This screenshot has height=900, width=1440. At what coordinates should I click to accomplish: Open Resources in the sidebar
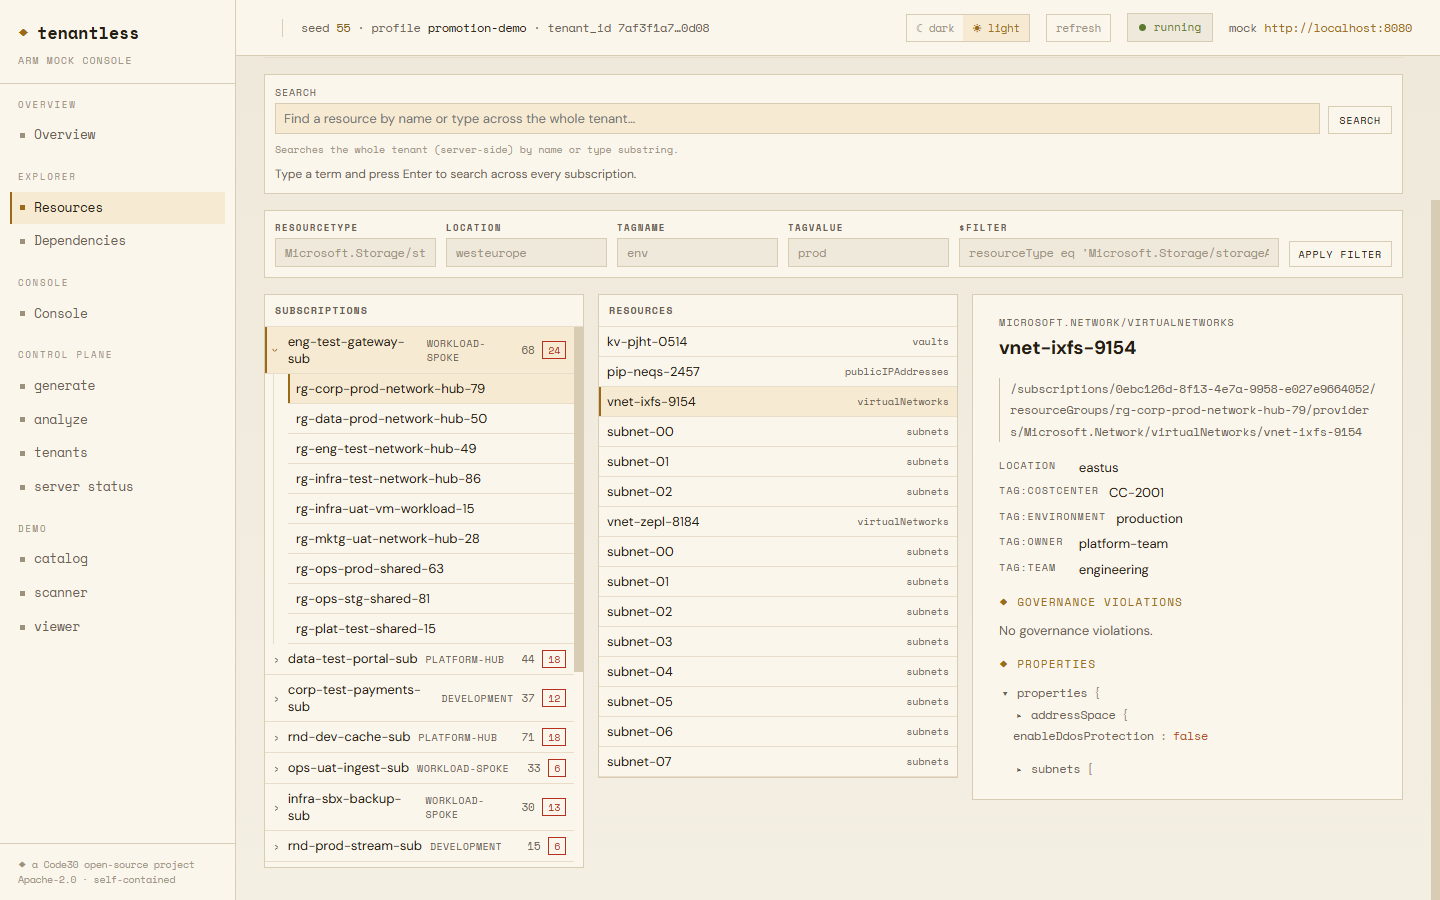[x=117, y=208]
